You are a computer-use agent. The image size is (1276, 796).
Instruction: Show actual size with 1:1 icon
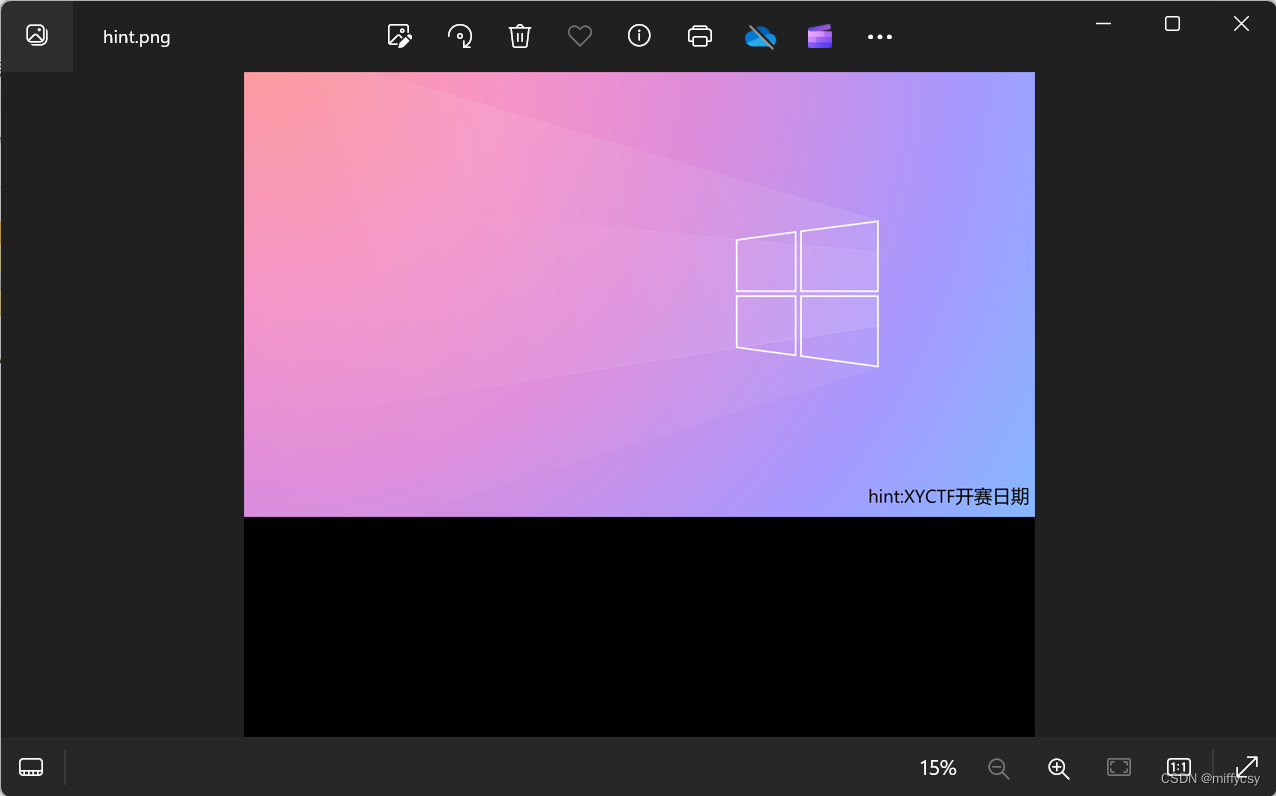click(1179, 767)
